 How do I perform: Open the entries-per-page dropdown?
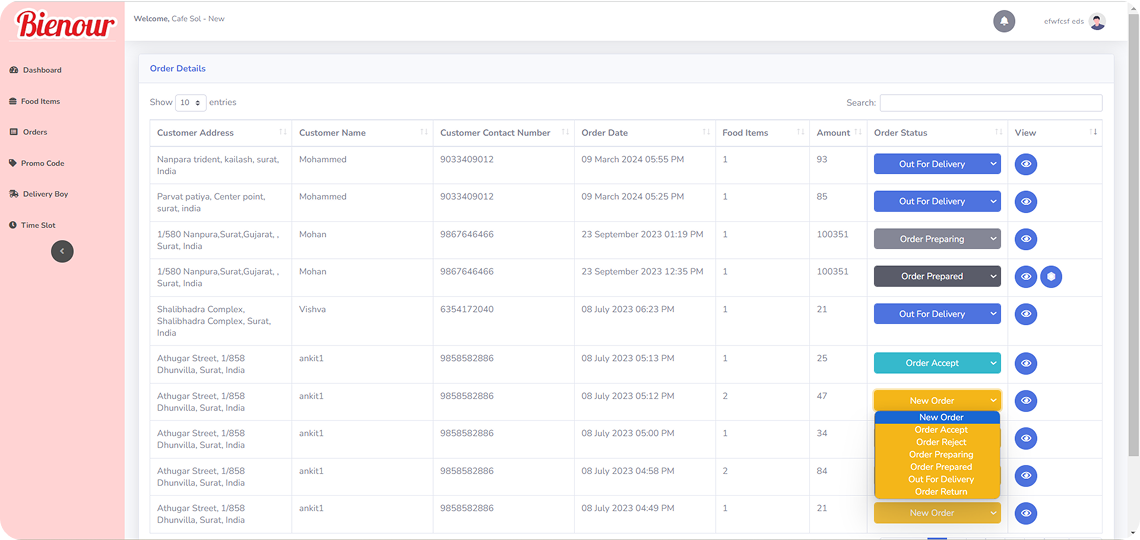coord(191,102)
